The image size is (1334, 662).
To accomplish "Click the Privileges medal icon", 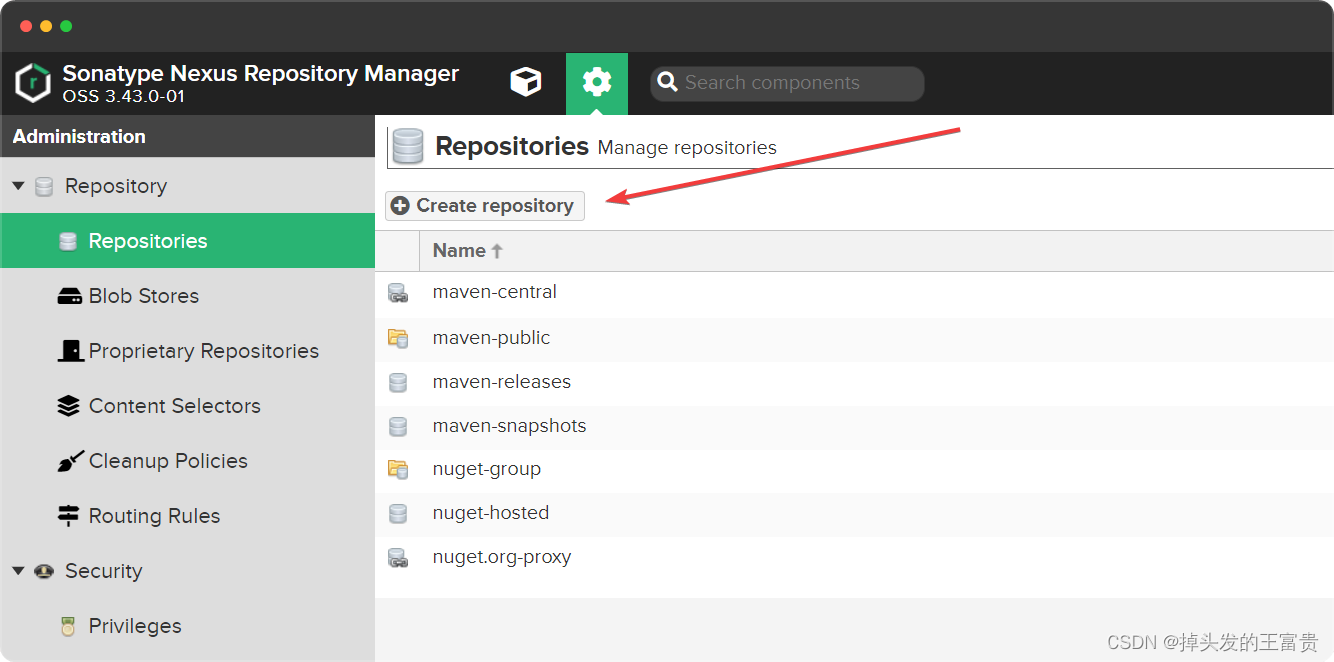I will tap(68, 626).
